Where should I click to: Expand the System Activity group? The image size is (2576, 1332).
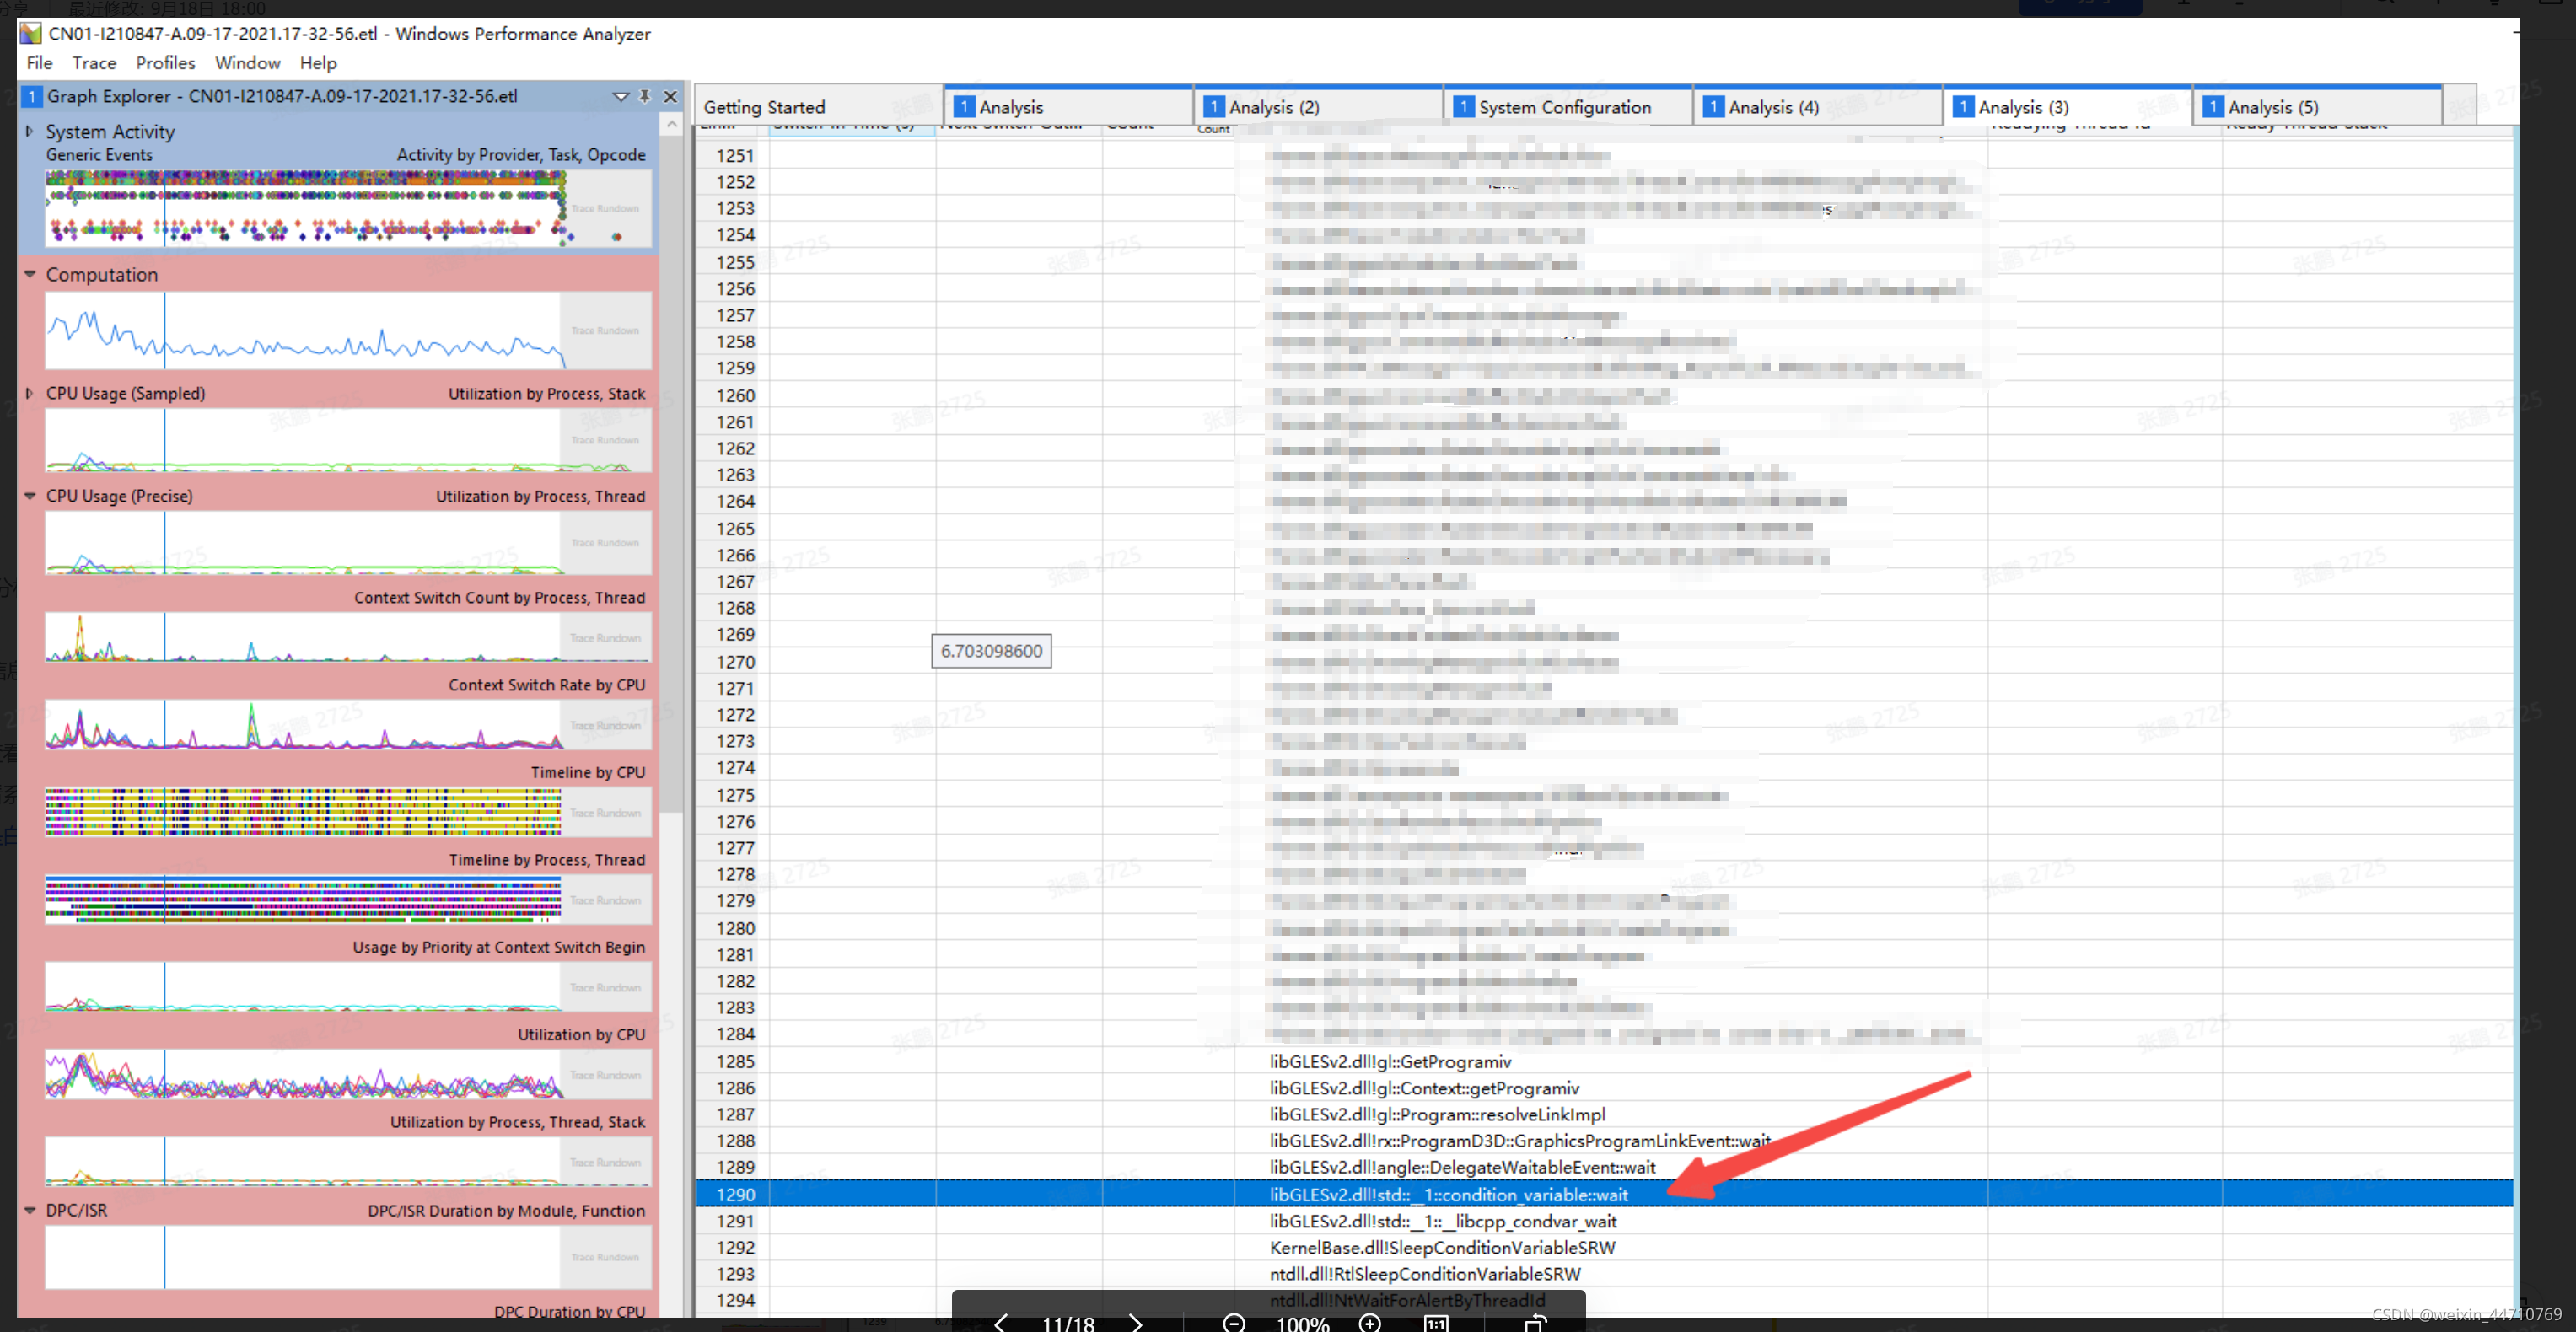[x=29, y=131]
